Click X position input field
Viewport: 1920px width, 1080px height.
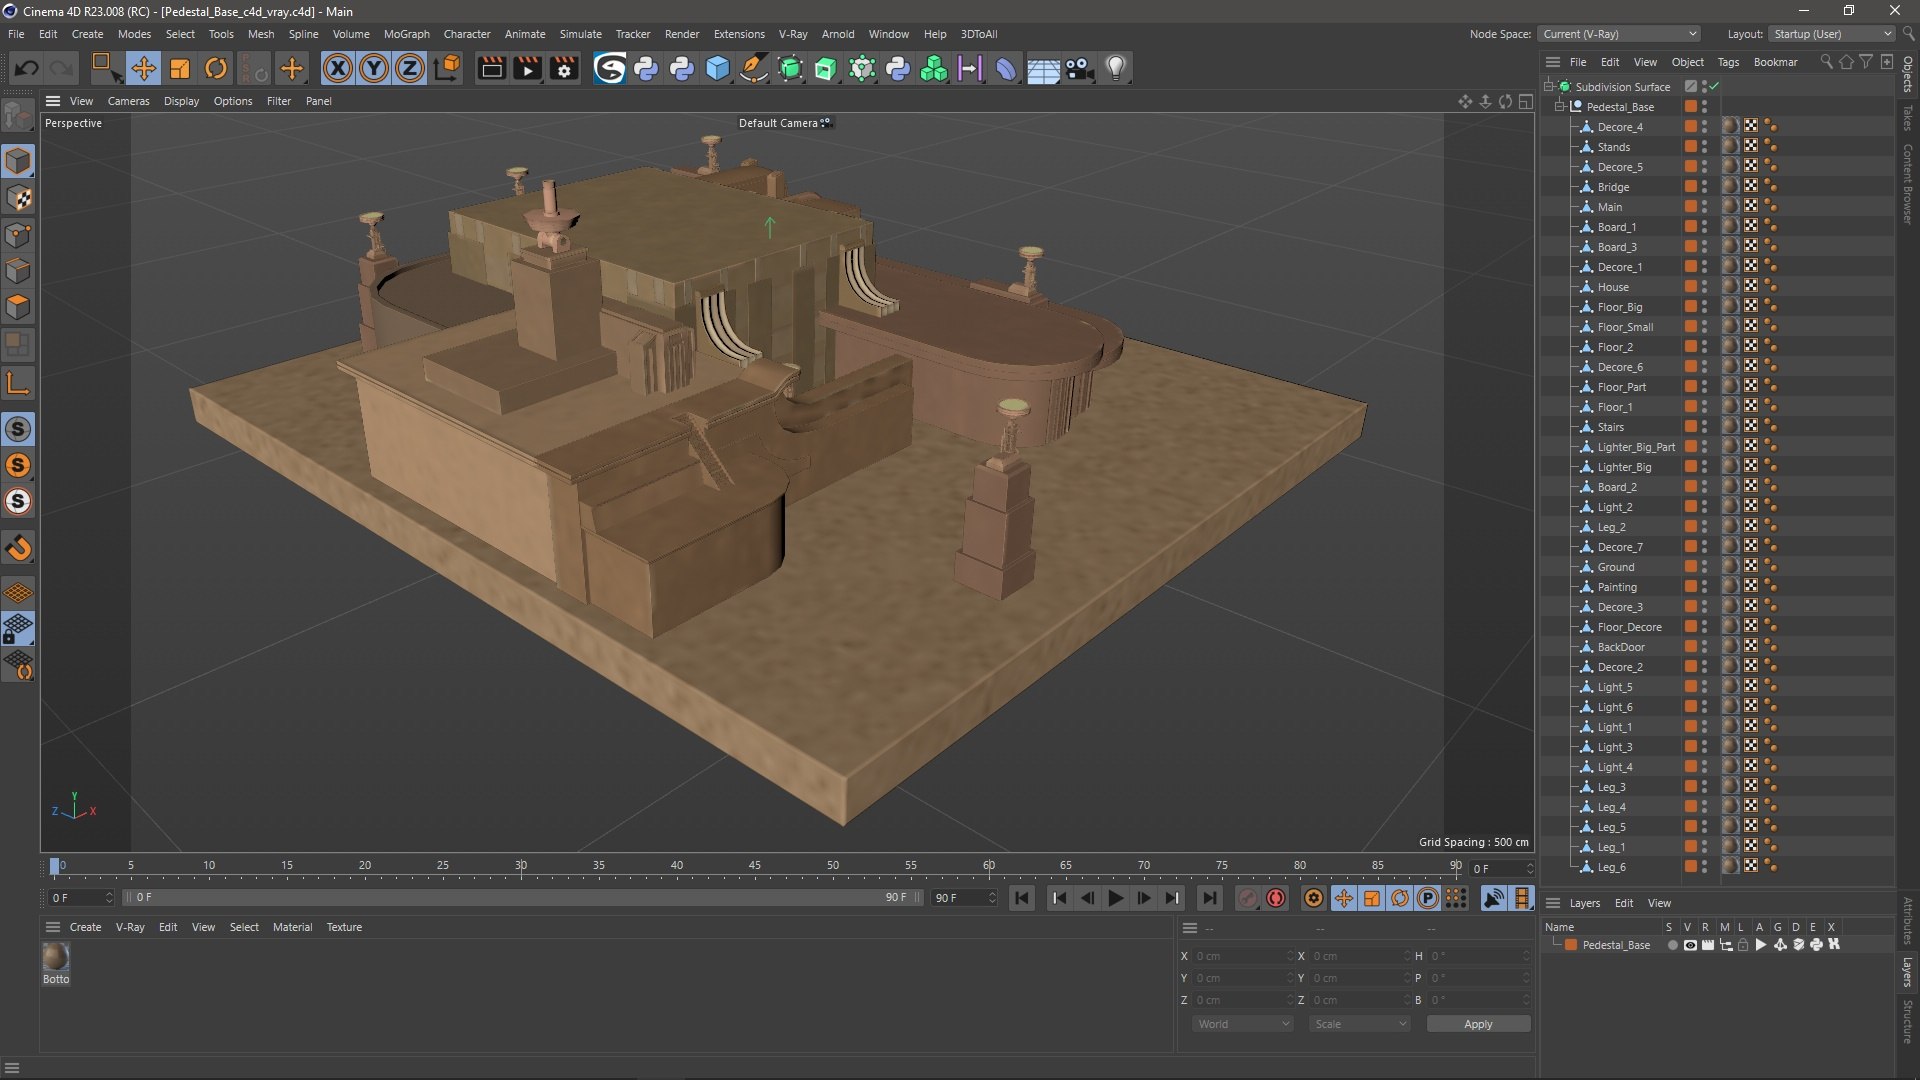(1242, 956)
